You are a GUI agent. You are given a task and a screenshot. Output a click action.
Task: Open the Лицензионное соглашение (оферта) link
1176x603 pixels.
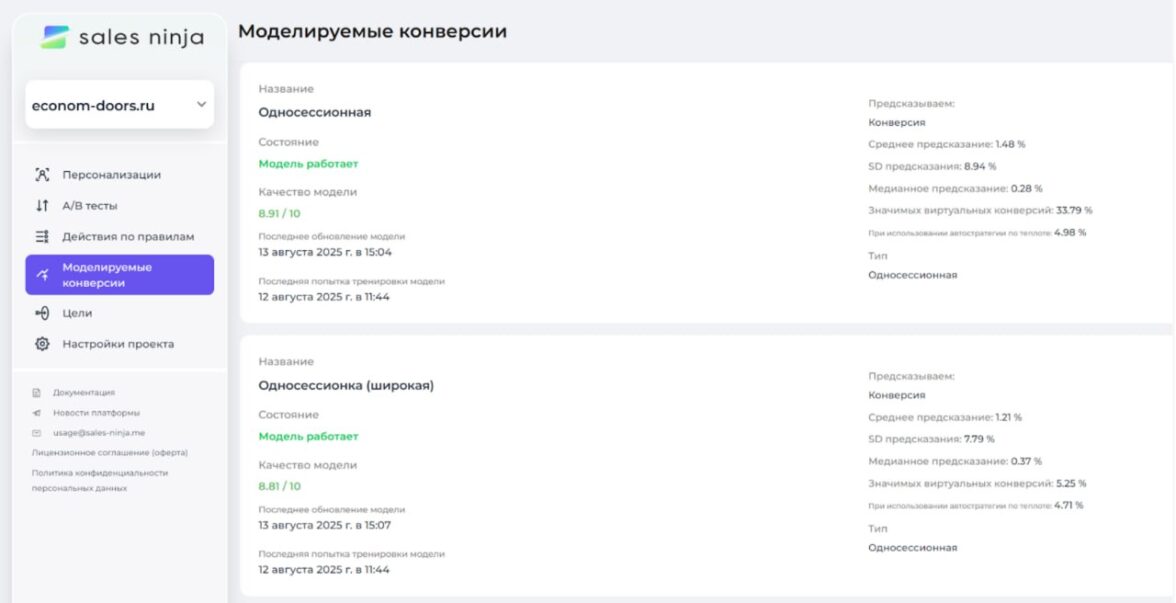pos(110,452)
